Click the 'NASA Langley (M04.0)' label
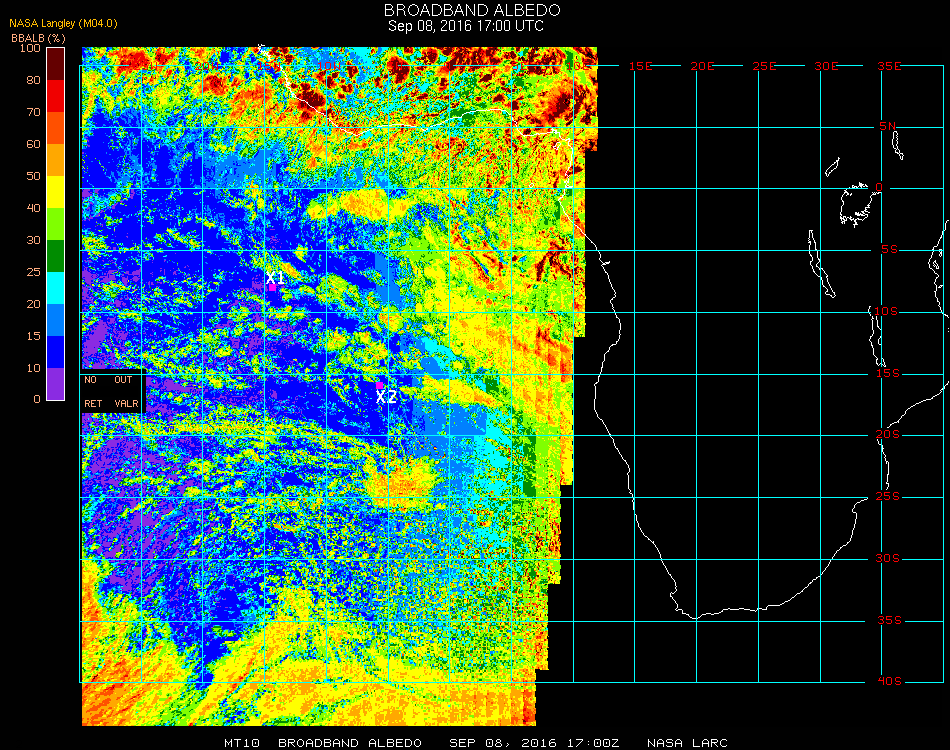This screenshot has height=750, width=950. pos(63,23)
